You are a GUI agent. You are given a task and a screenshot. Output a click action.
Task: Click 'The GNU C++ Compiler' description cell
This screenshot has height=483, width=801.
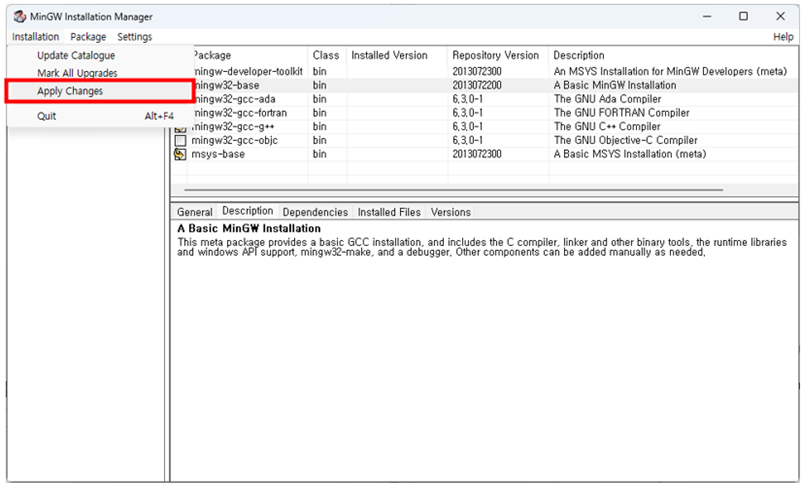[x=607, y=127]
